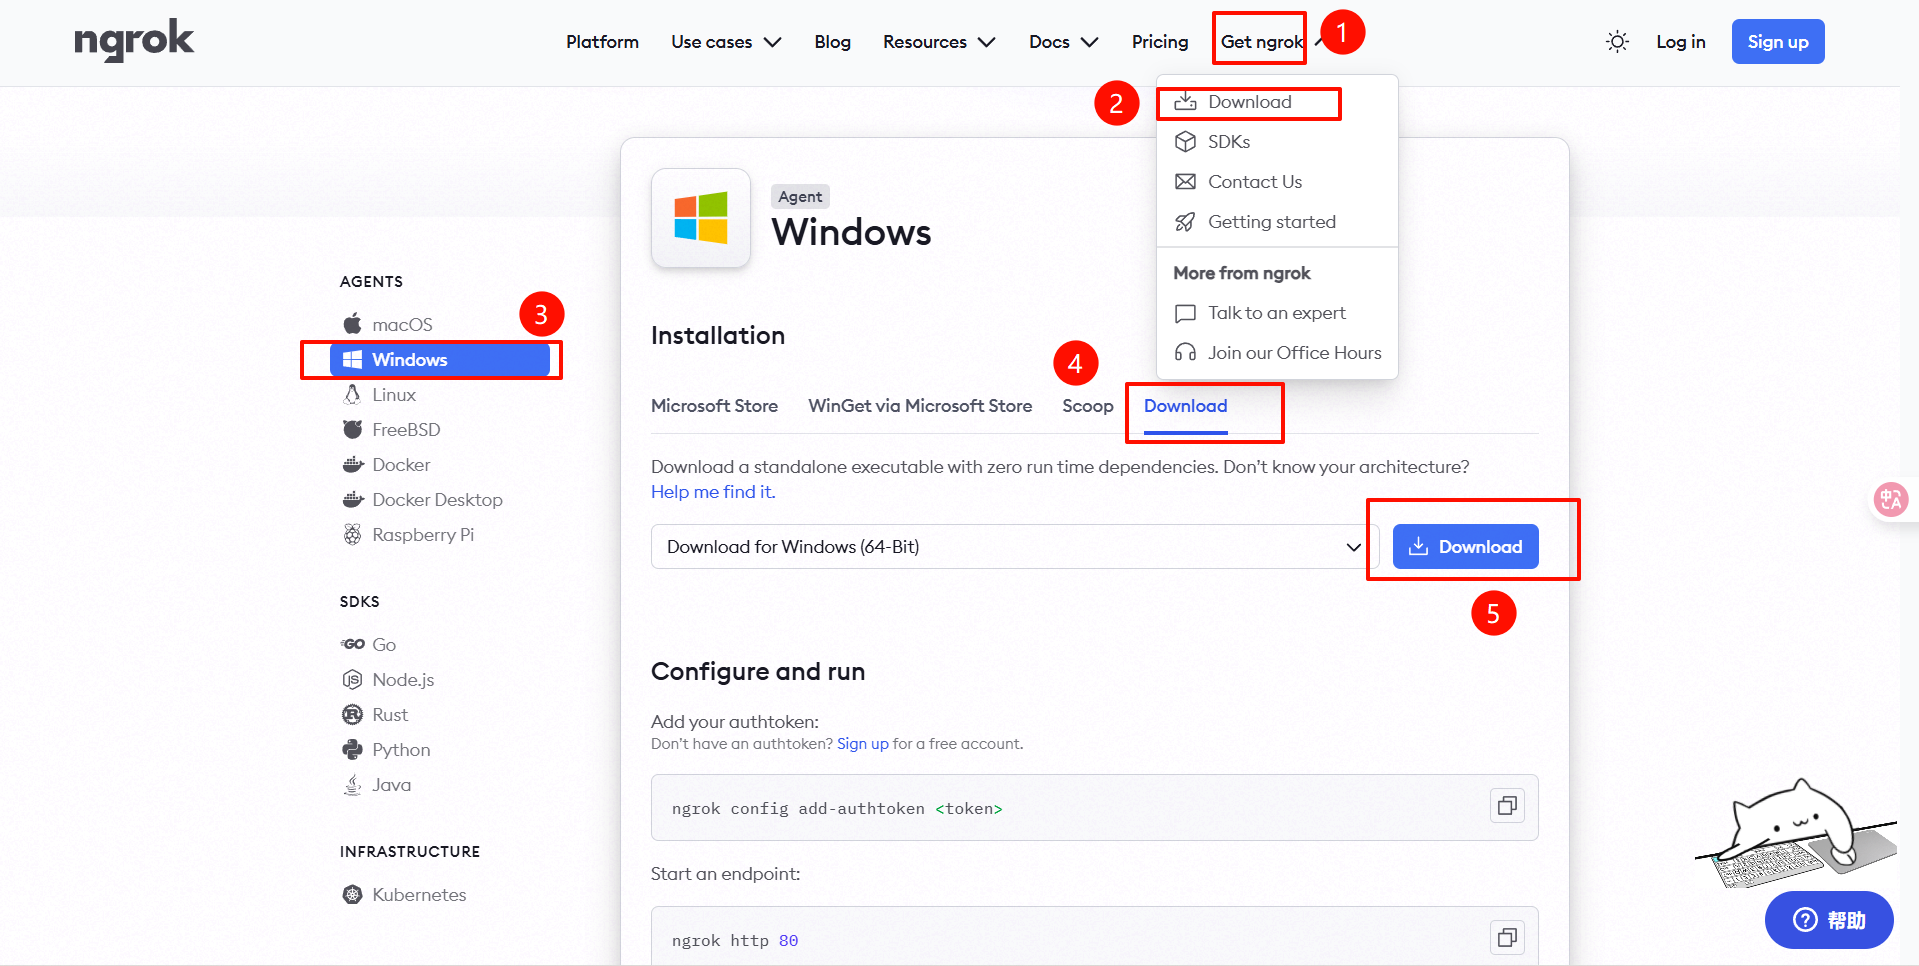1919x966 pixels.
Task: Click the SDKs cube icon in menu
Action: coord(1185,142)
